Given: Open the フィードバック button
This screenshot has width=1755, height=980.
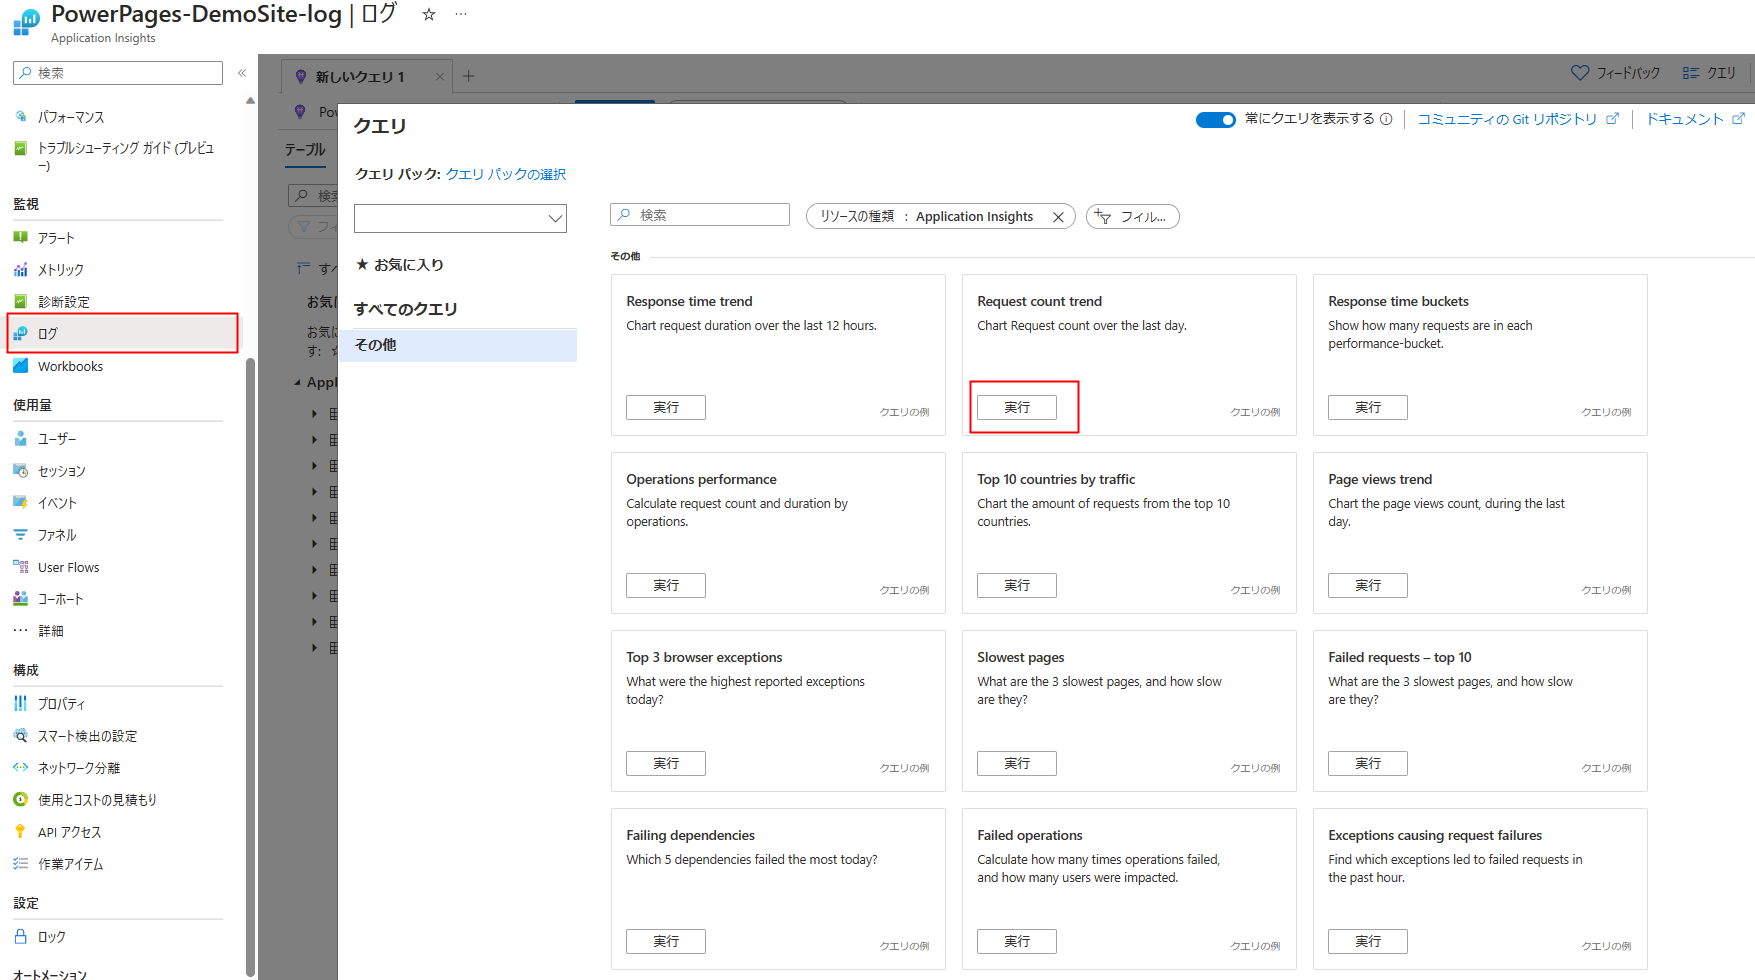Looking at the screenshot, I should pyautogui.click(x=1615, y=73).
